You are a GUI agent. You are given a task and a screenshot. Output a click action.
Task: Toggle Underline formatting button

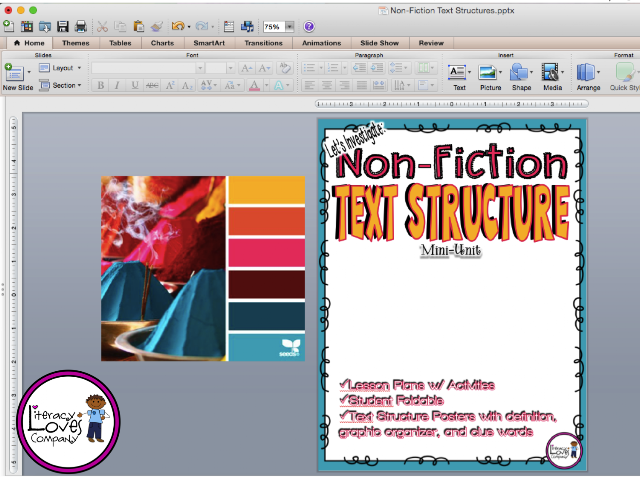(x=134, y=85)
